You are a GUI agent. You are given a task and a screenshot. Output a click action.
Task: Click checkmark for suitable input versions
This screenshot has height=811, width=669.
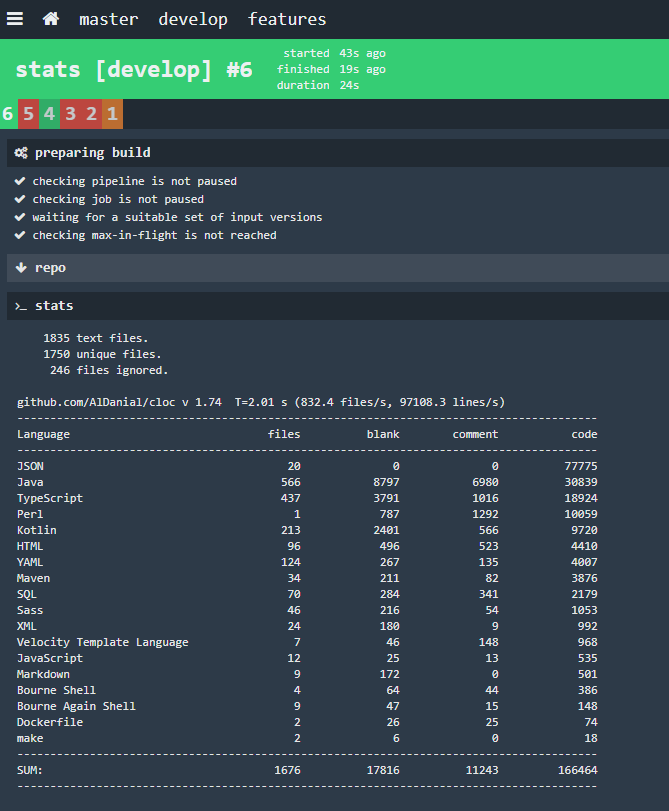(x=20, y=217)
